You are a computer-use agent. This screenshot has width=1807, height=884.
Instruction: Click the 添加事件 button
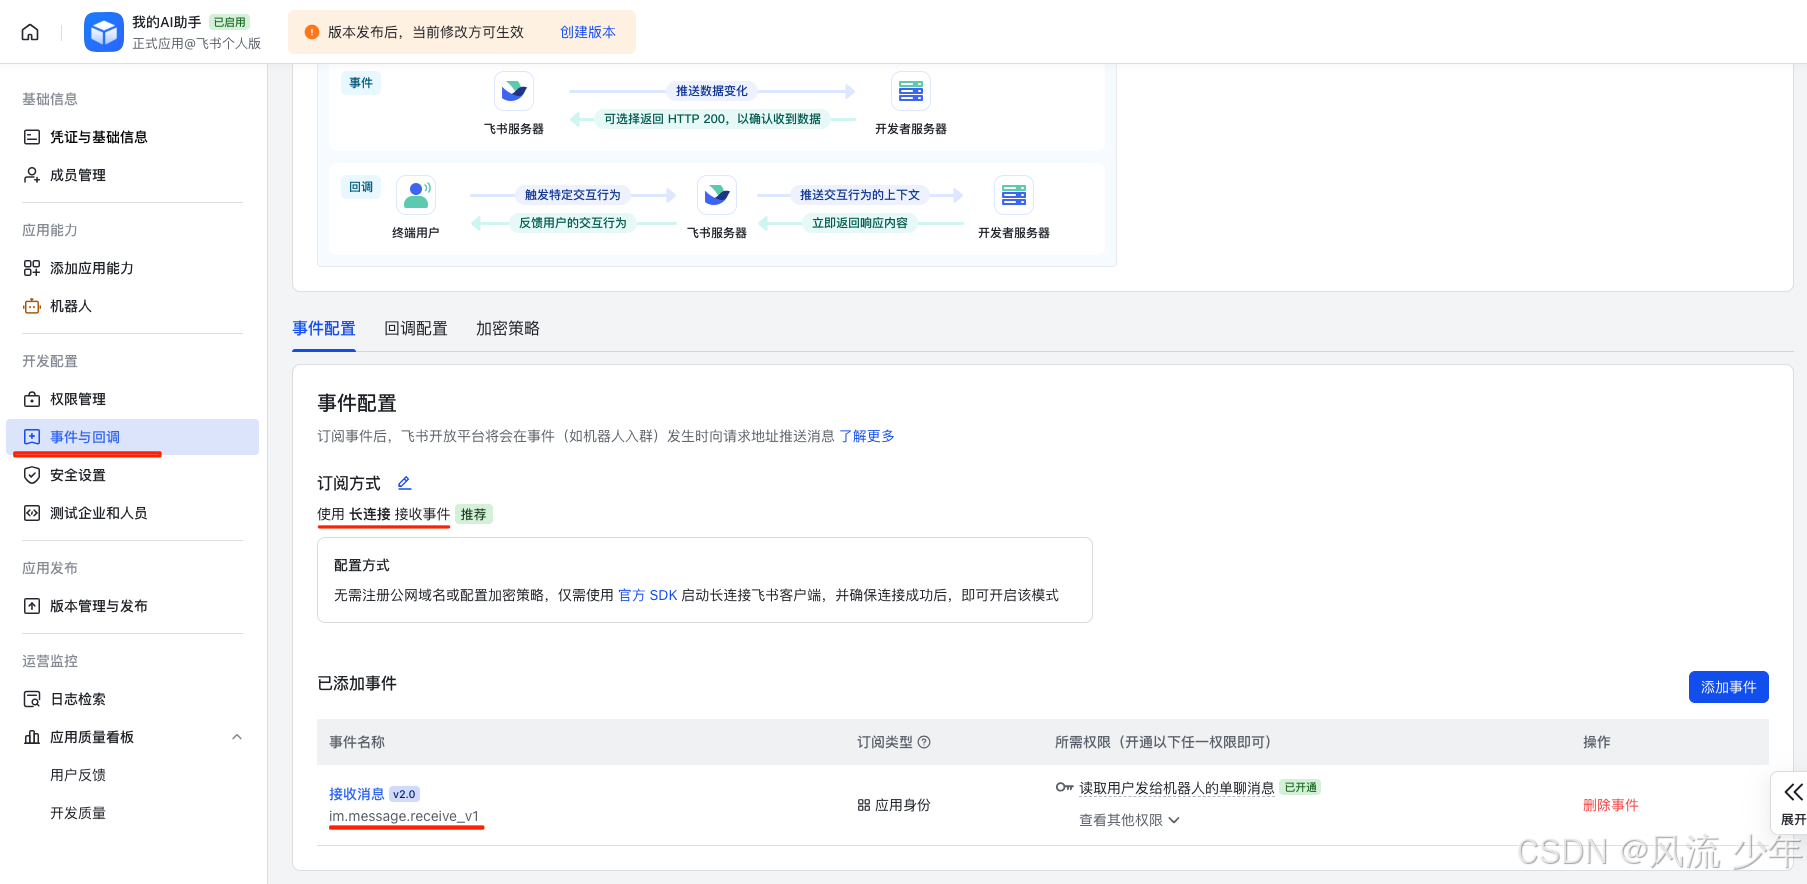(1729, 687)
